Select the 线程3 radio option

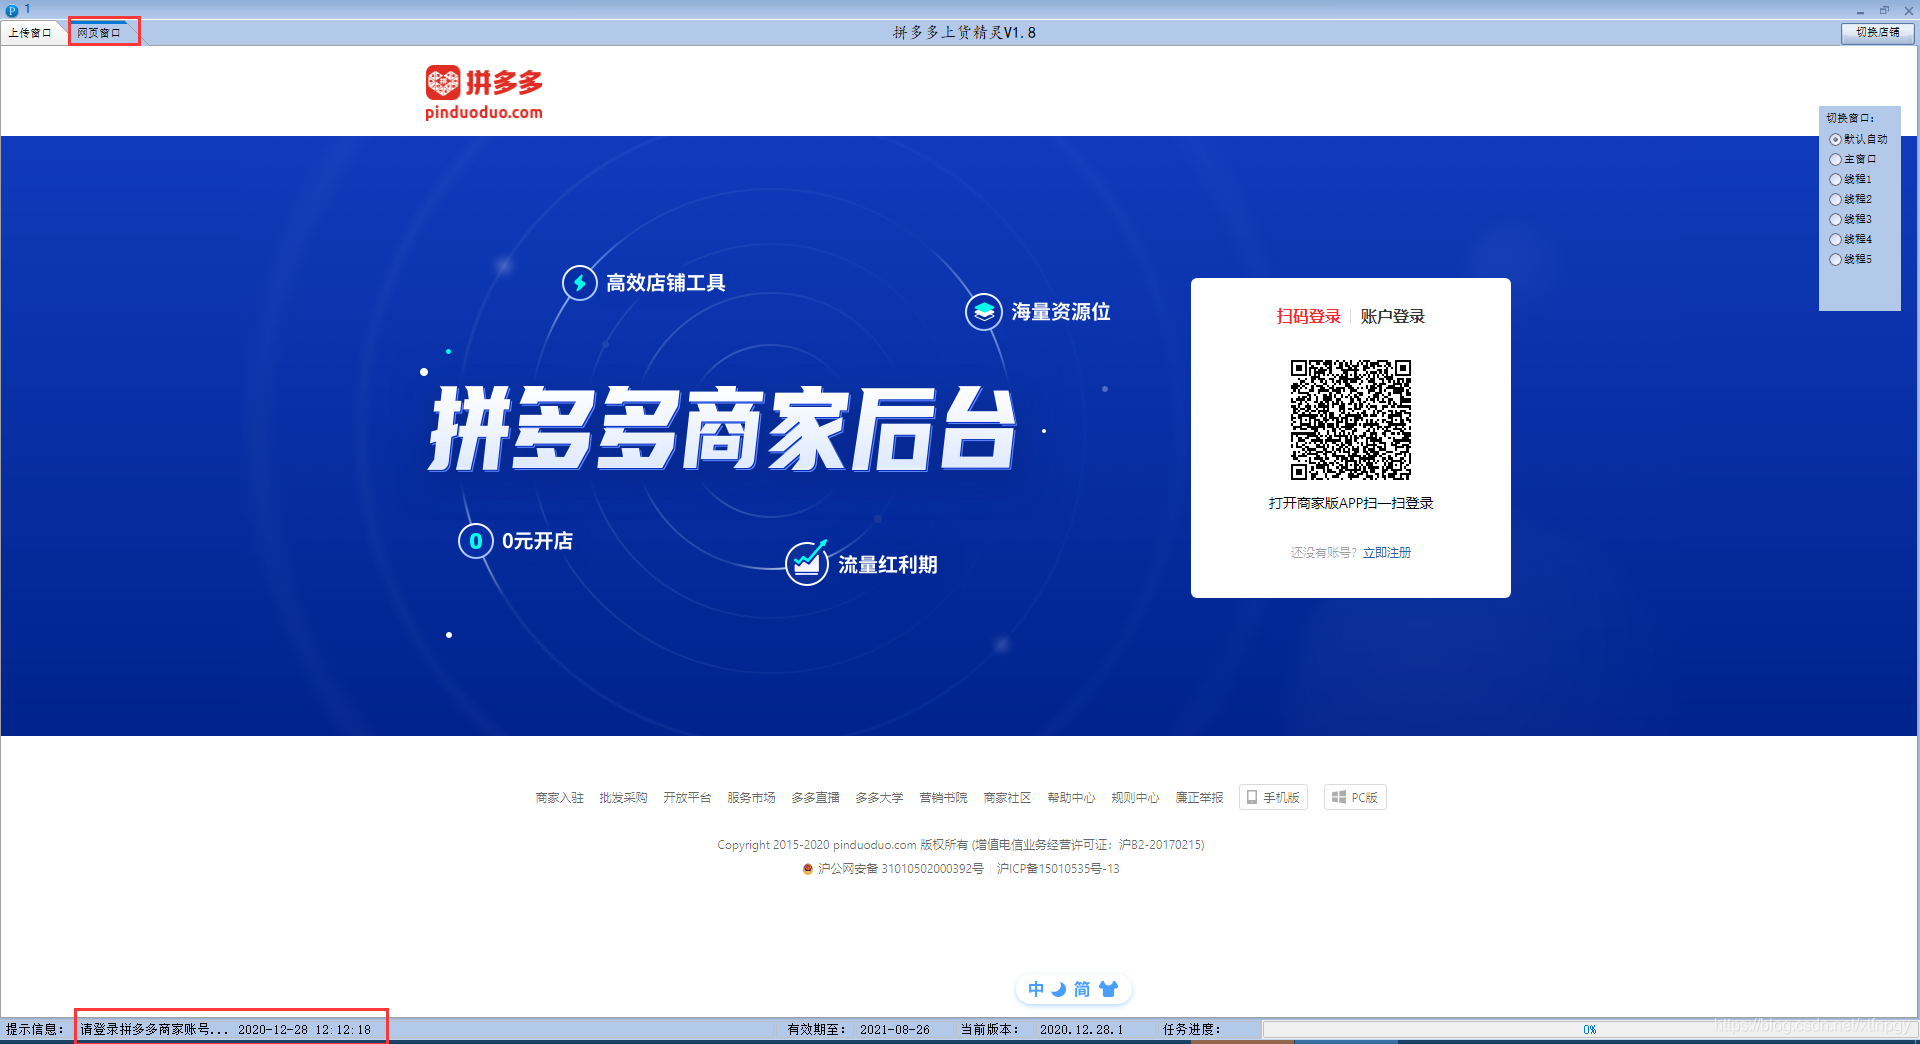pos(1851,219)
